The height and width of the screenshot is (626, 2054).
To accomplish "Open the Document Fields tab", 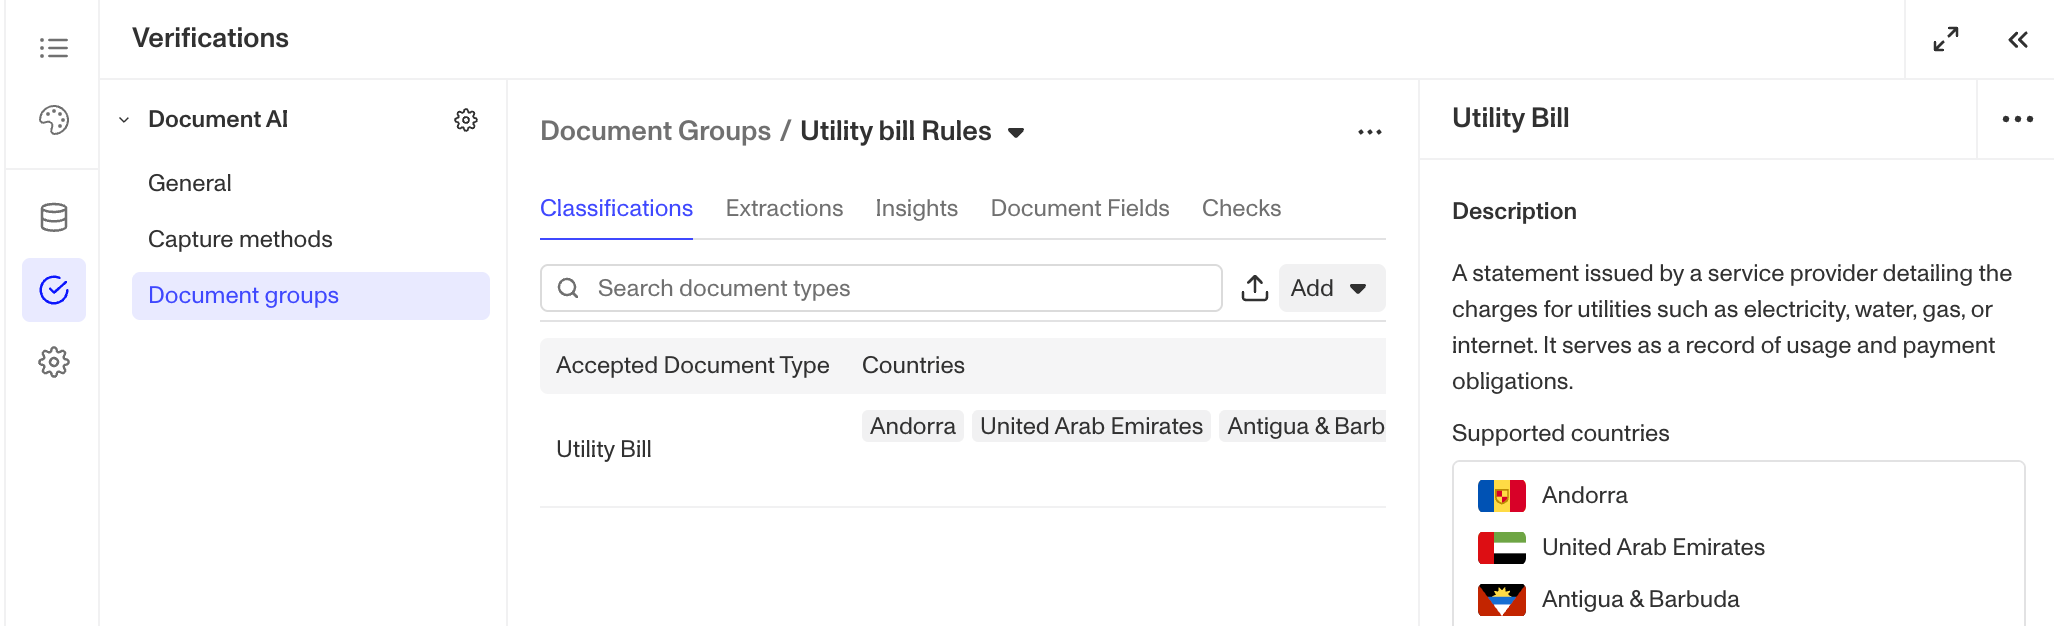I will click(1080, 208).
